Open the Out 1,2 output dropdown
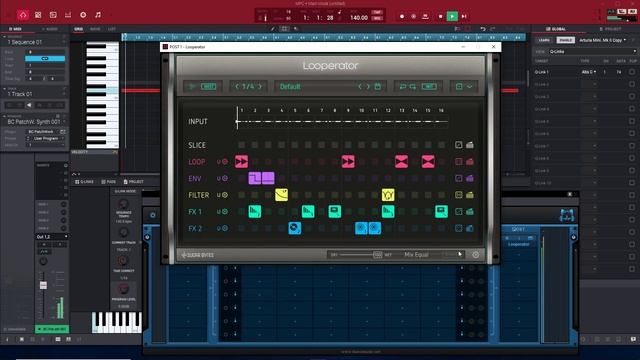 [x=52, y=237]
